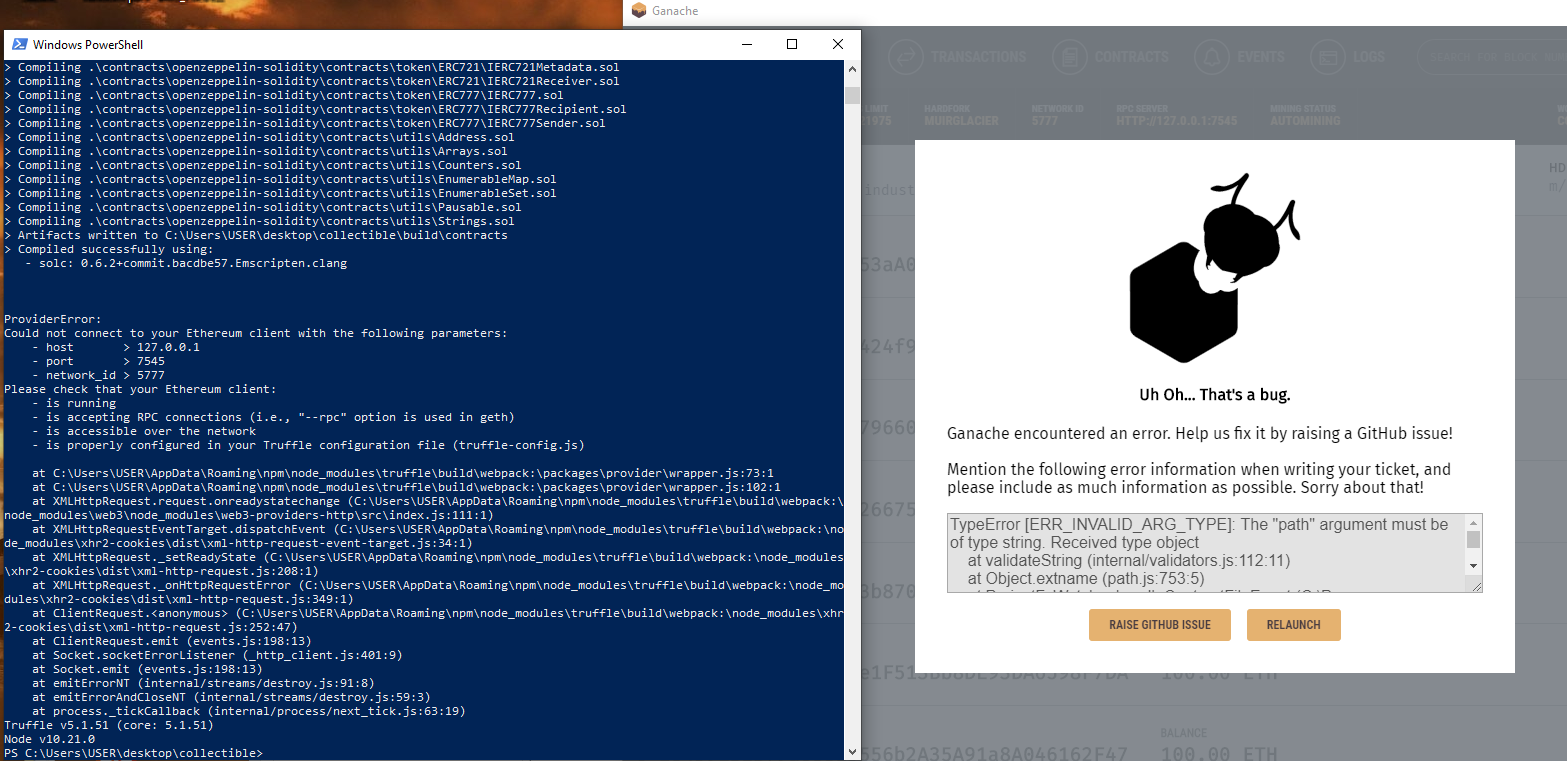Click the 'host > 127.0.0.1' line
Screen dimensions: 1567x761
[x=116, y=347]
